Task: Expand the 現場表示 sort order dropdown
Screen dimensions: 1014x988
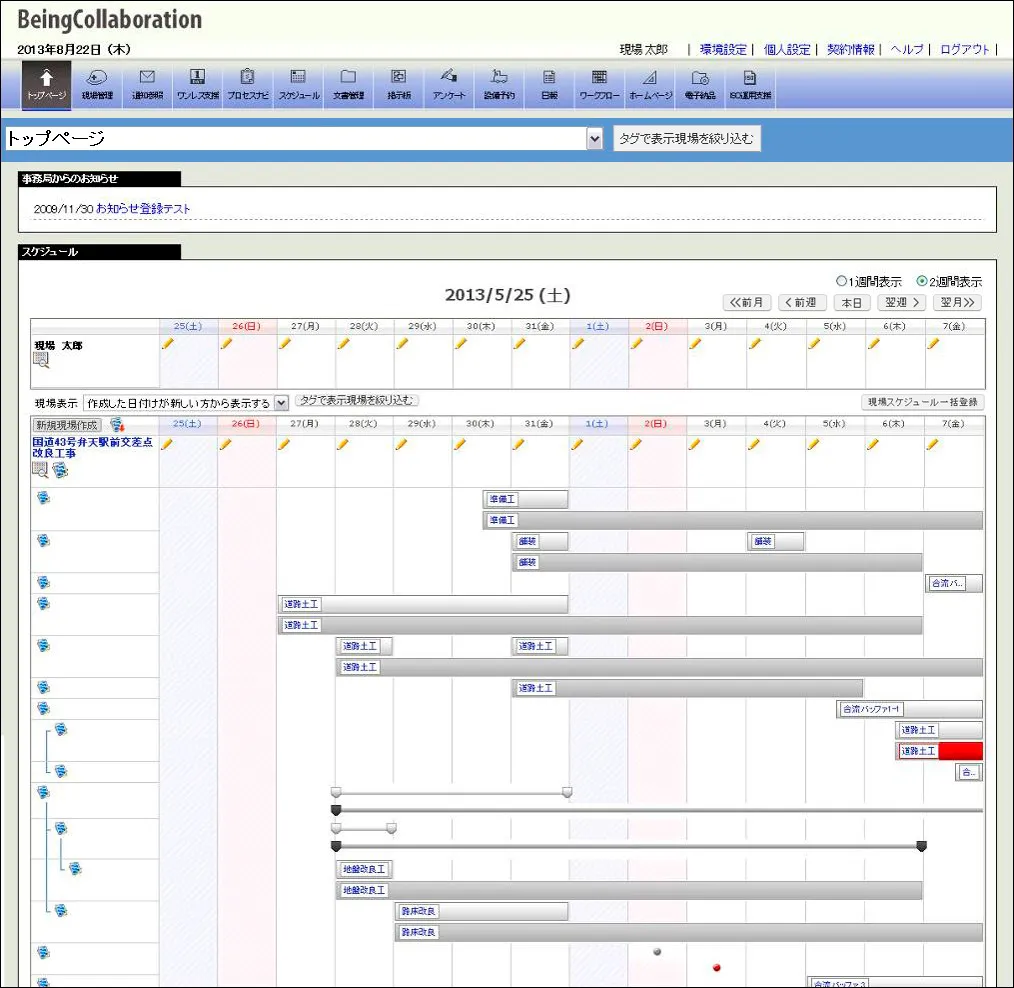Action: (x=281, y=402)
